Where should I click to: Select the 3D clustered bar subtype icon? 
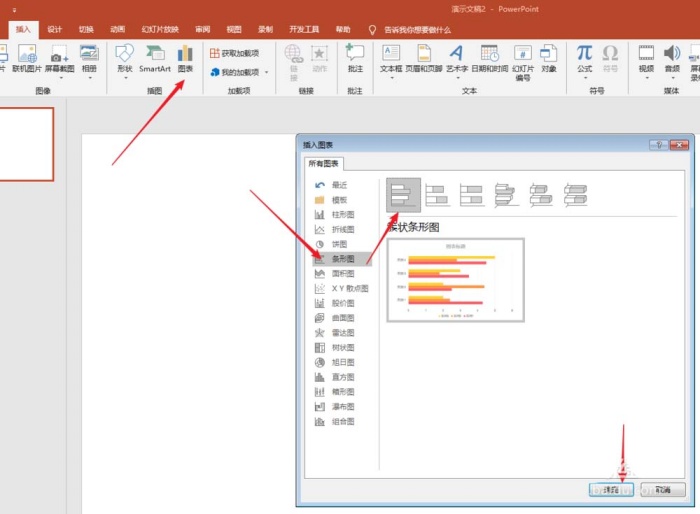point(506,195)
